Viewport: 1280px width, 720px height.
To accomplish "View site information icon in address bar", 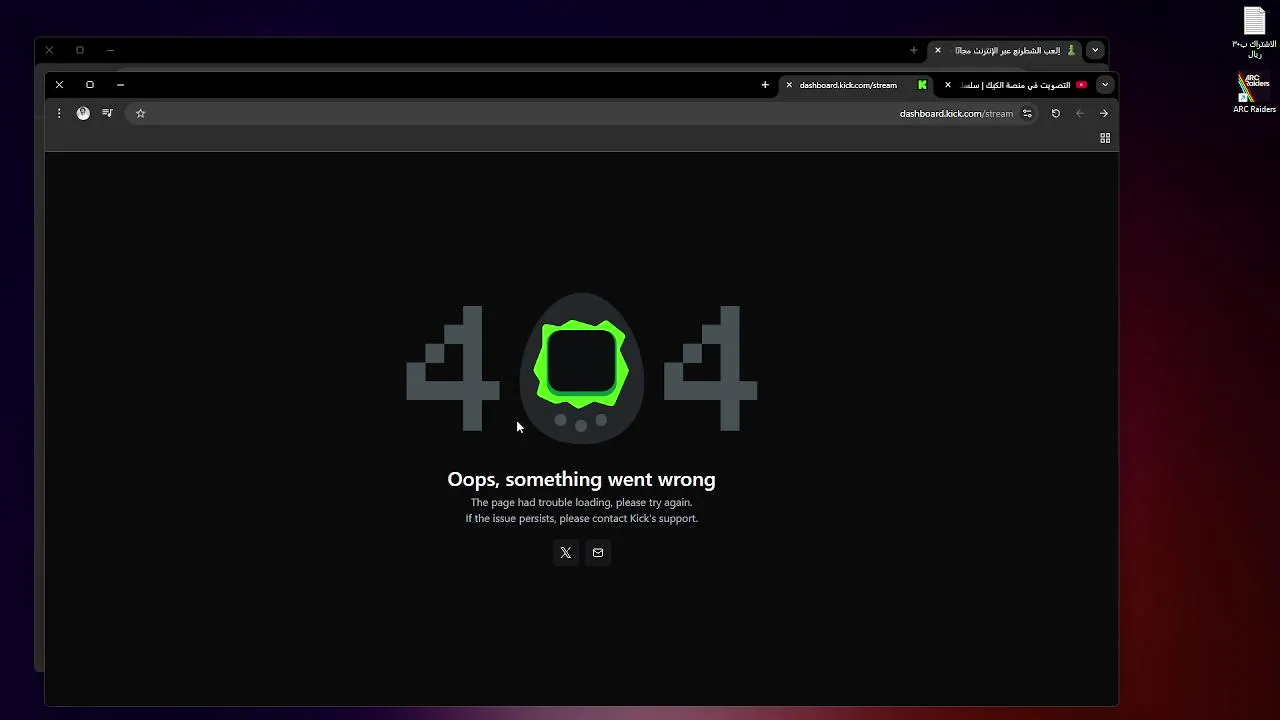I will point(1027,114).
